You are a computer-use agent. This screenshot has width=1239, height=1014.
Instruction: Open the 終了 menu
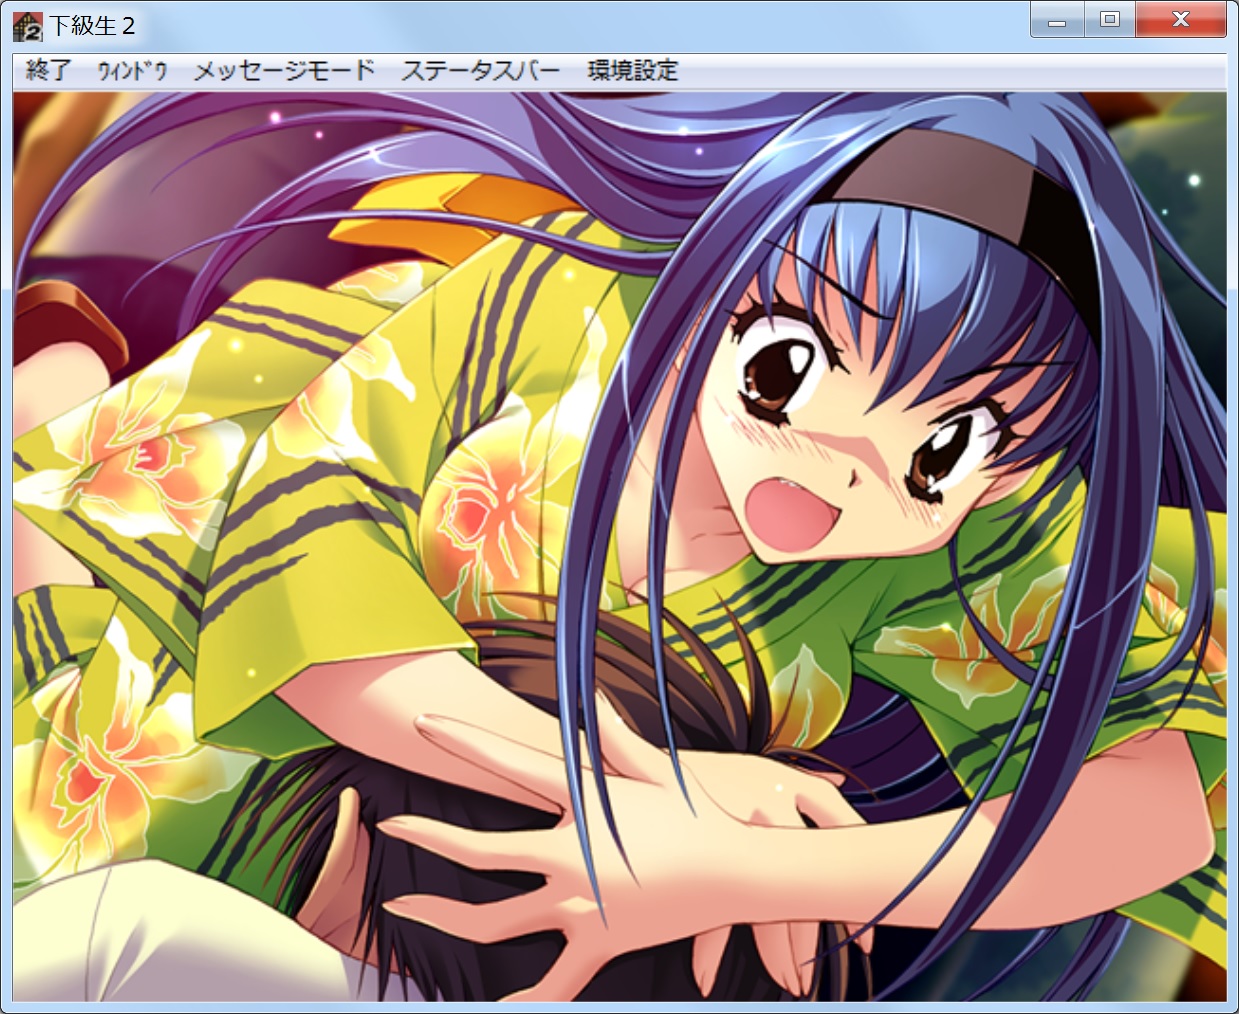point(49,71)
